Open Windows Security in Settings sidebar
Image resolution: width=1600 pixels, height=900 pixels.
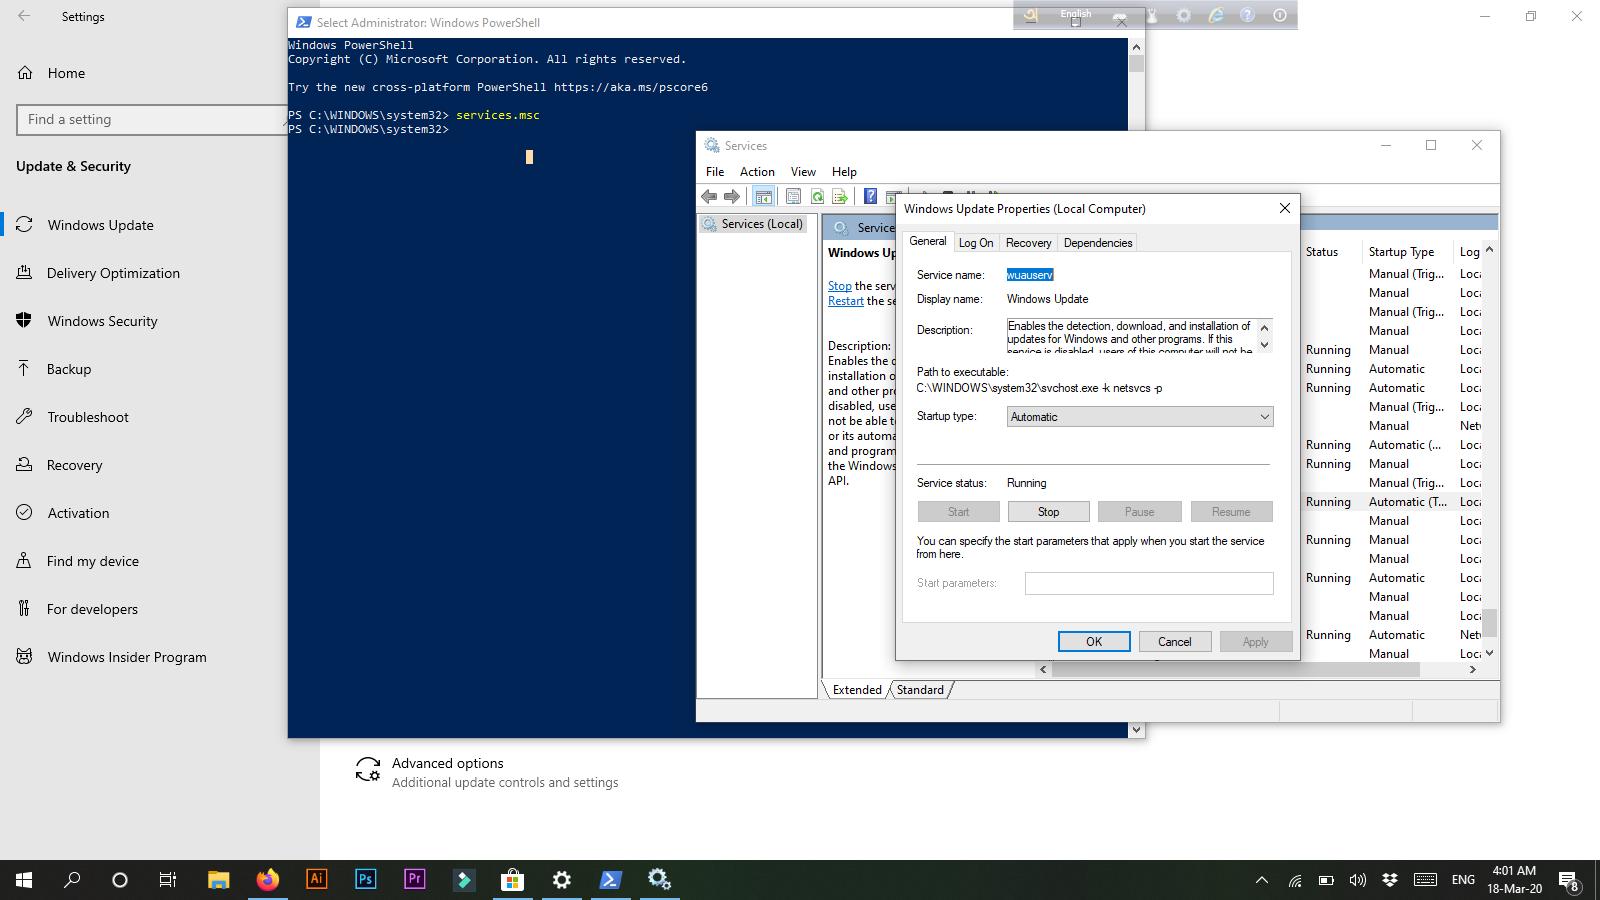coord(102,321)
